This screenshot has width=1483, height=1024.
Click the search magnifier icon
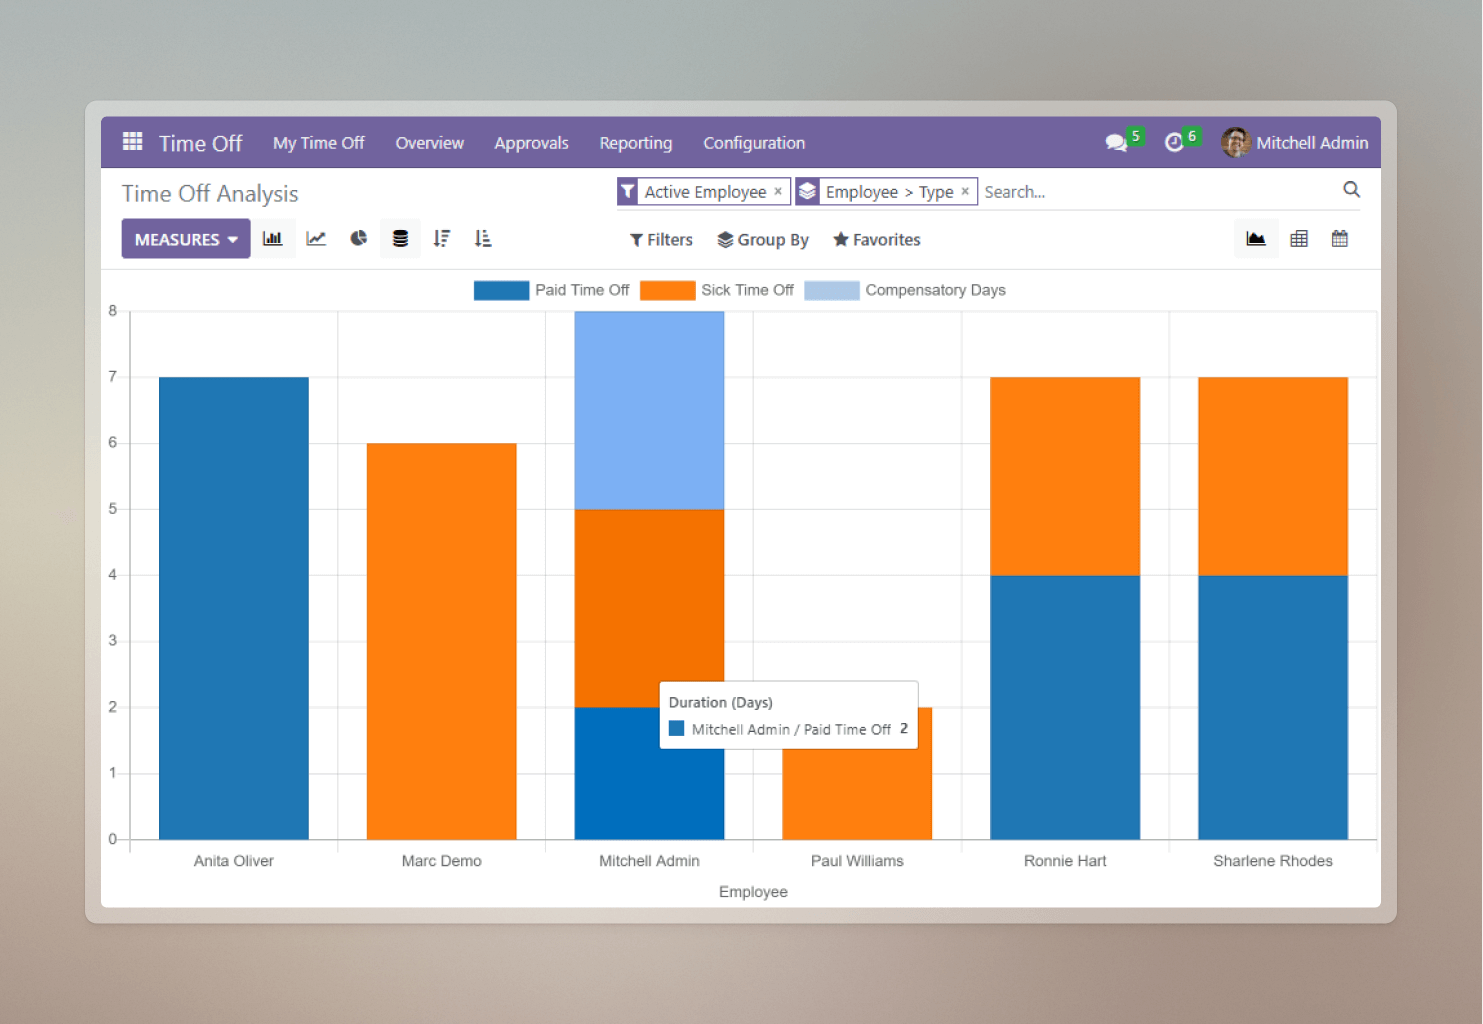click(1351, 190)
